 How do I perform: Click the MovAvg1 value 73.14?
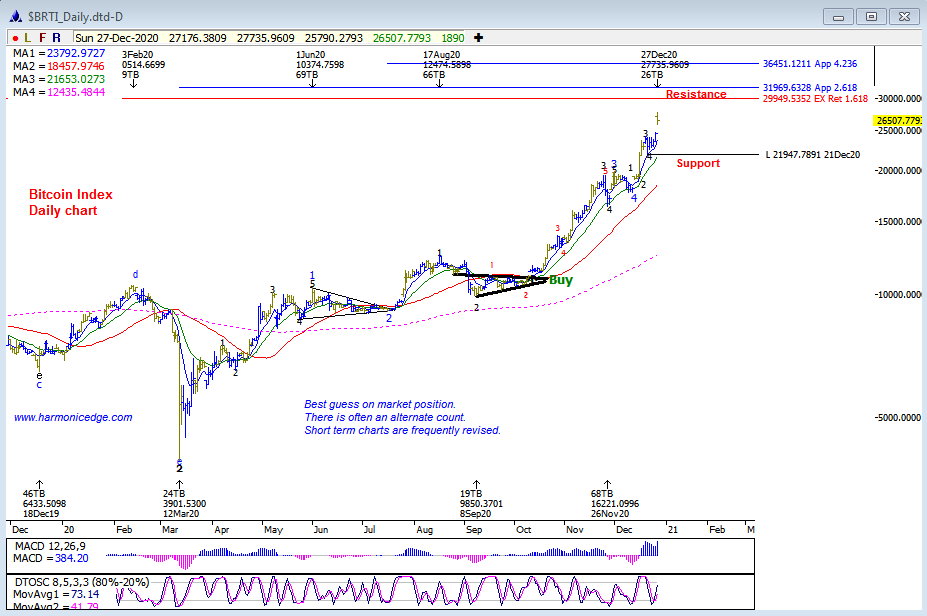pyautogui.click(x=85, y=595)
